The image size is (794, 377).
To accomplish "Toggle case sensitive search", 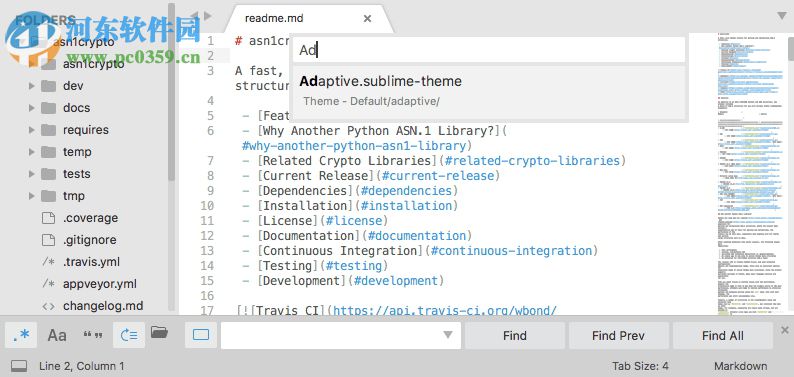I will (57, 335).
